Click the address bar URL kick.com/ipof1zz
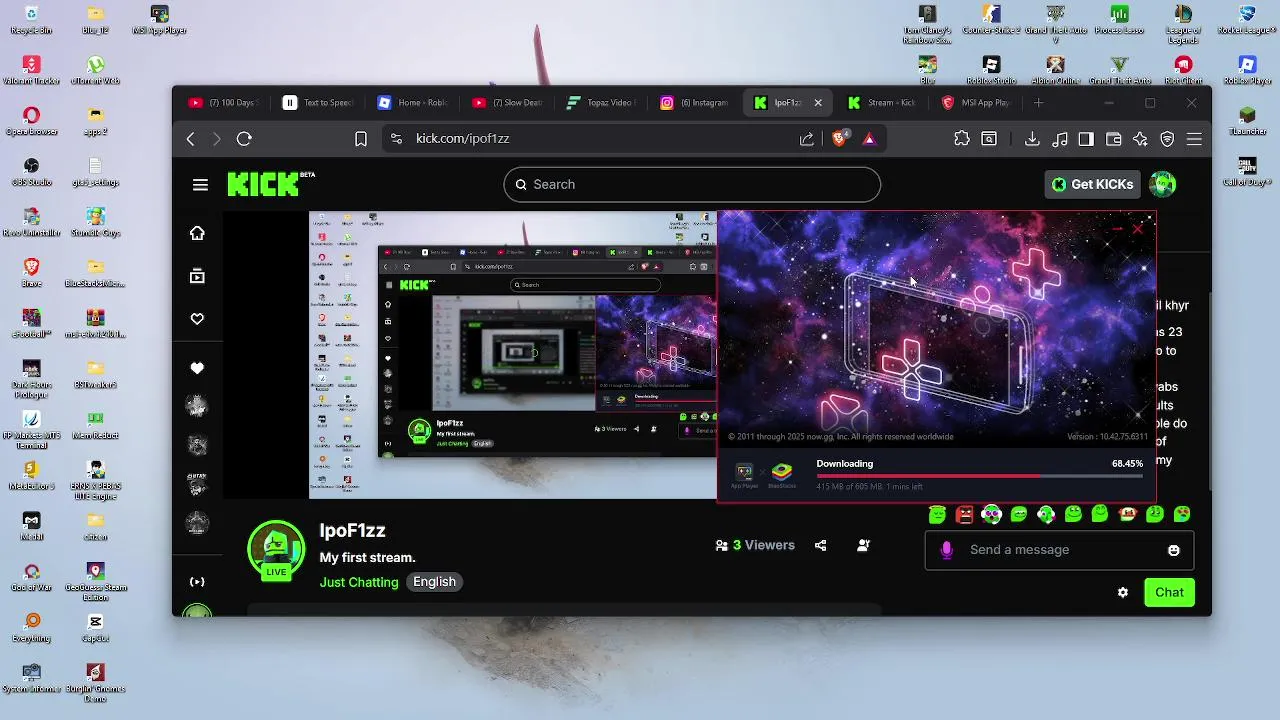This screenshot has height=720, width=1280. 463,139
